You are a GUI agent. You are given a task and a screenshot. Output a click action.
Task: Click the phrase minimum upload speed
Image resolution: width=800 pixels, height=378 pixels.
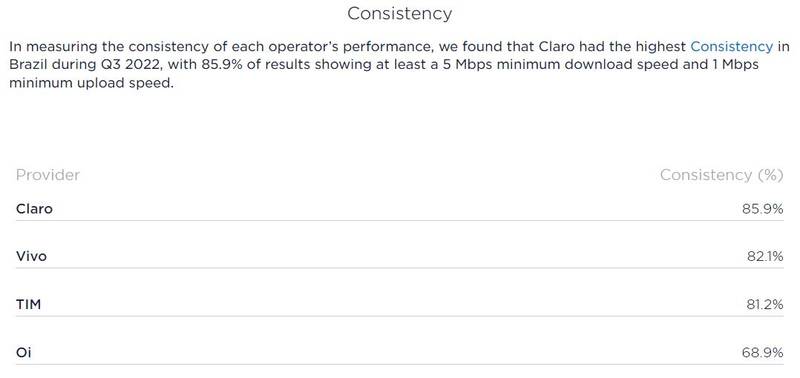point(90,83)
